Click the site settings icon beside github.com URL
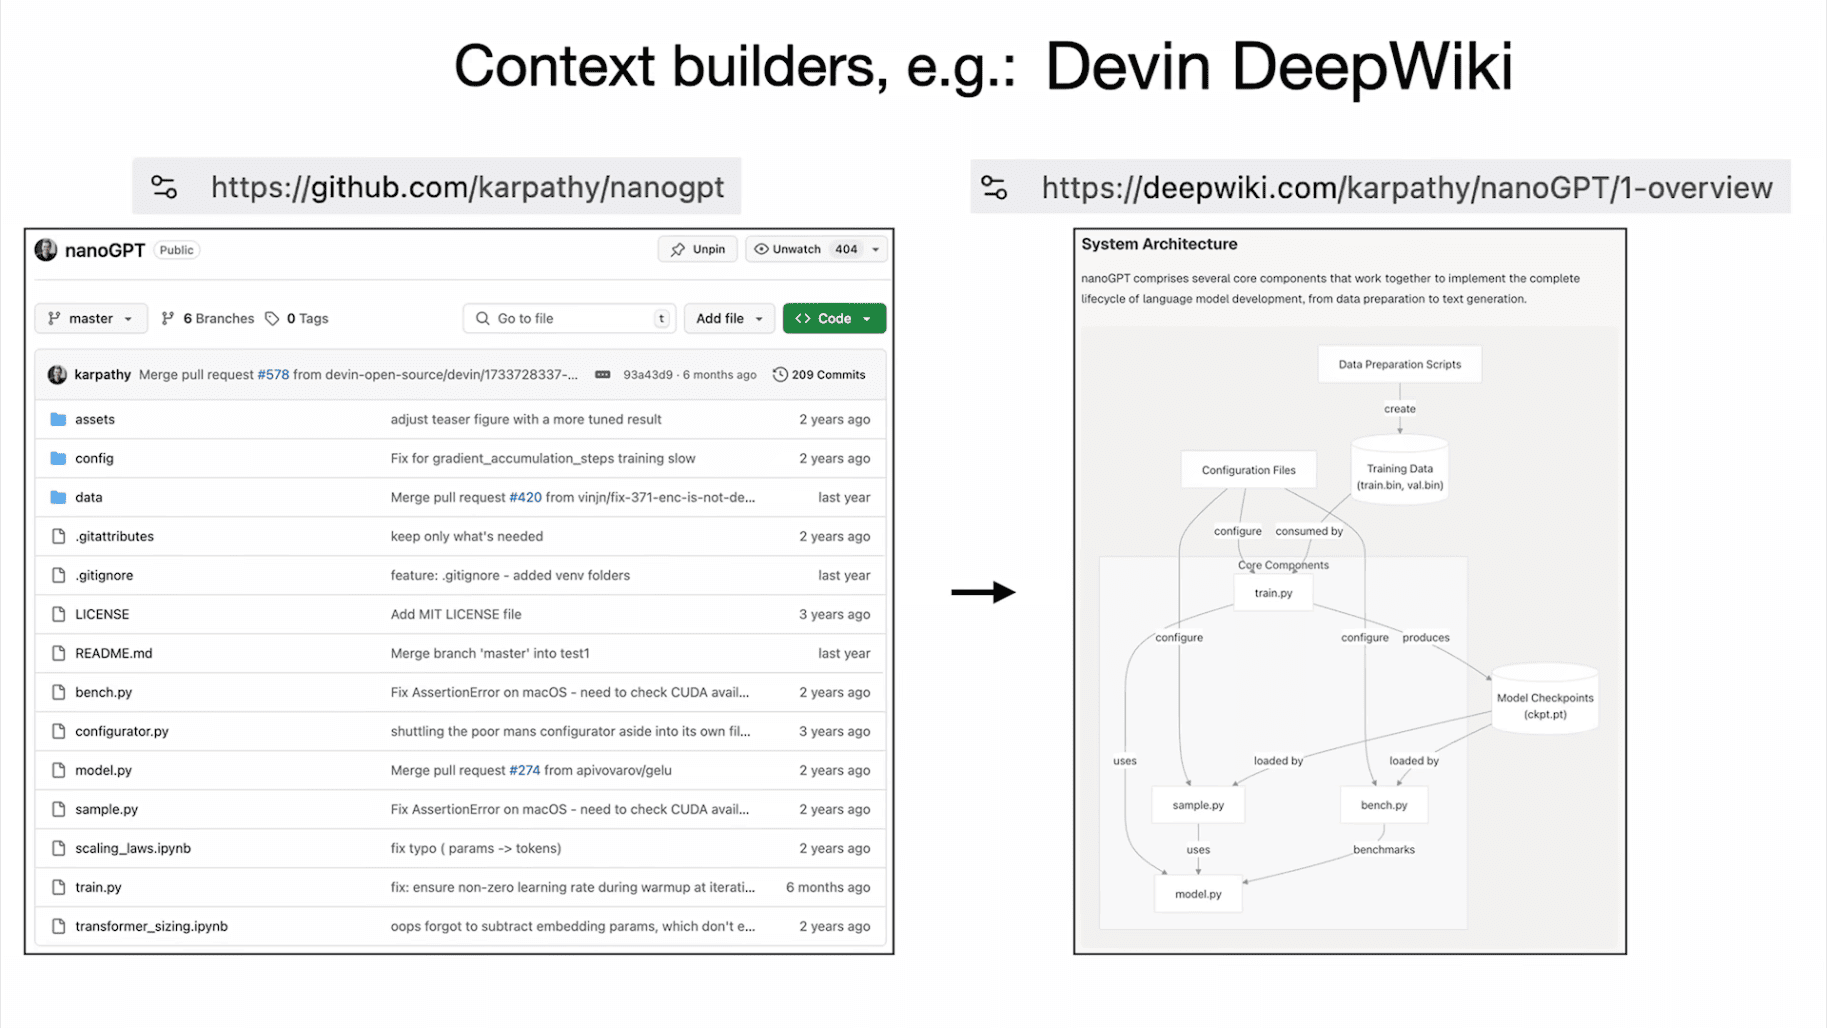 (x=164, y=187)
